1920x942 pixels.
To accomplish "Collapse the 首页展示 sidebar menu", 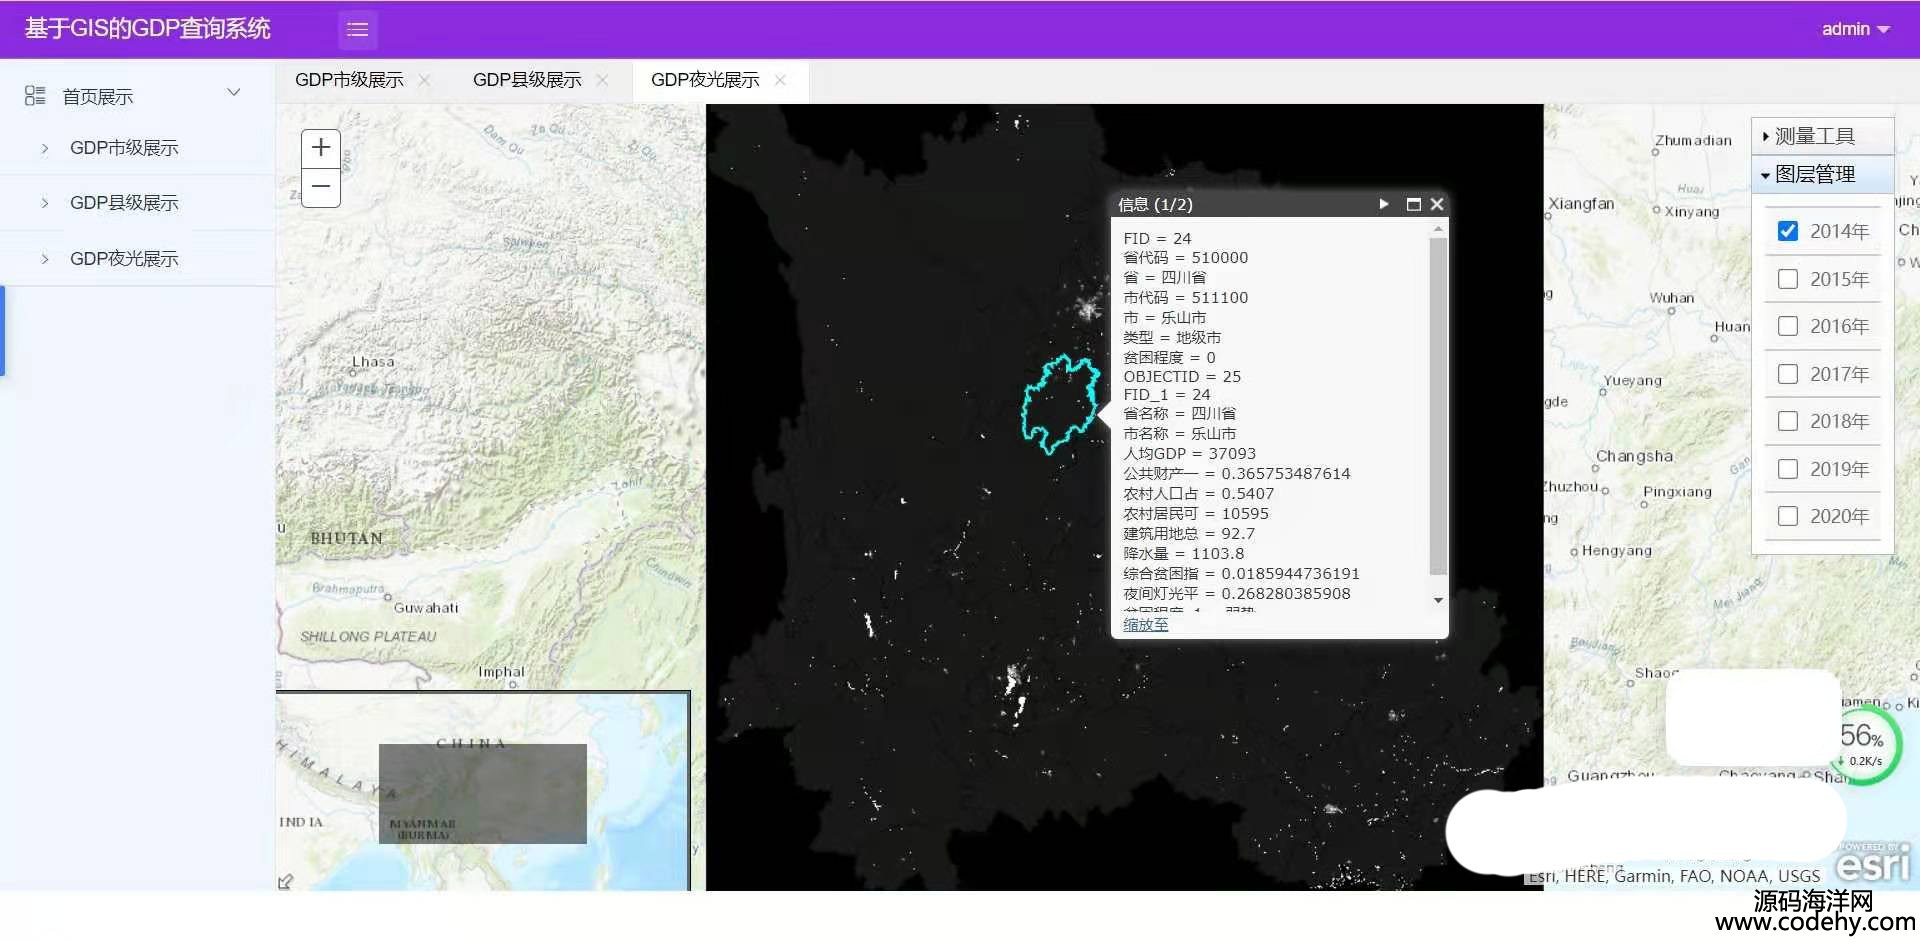I will pos(234,92).
